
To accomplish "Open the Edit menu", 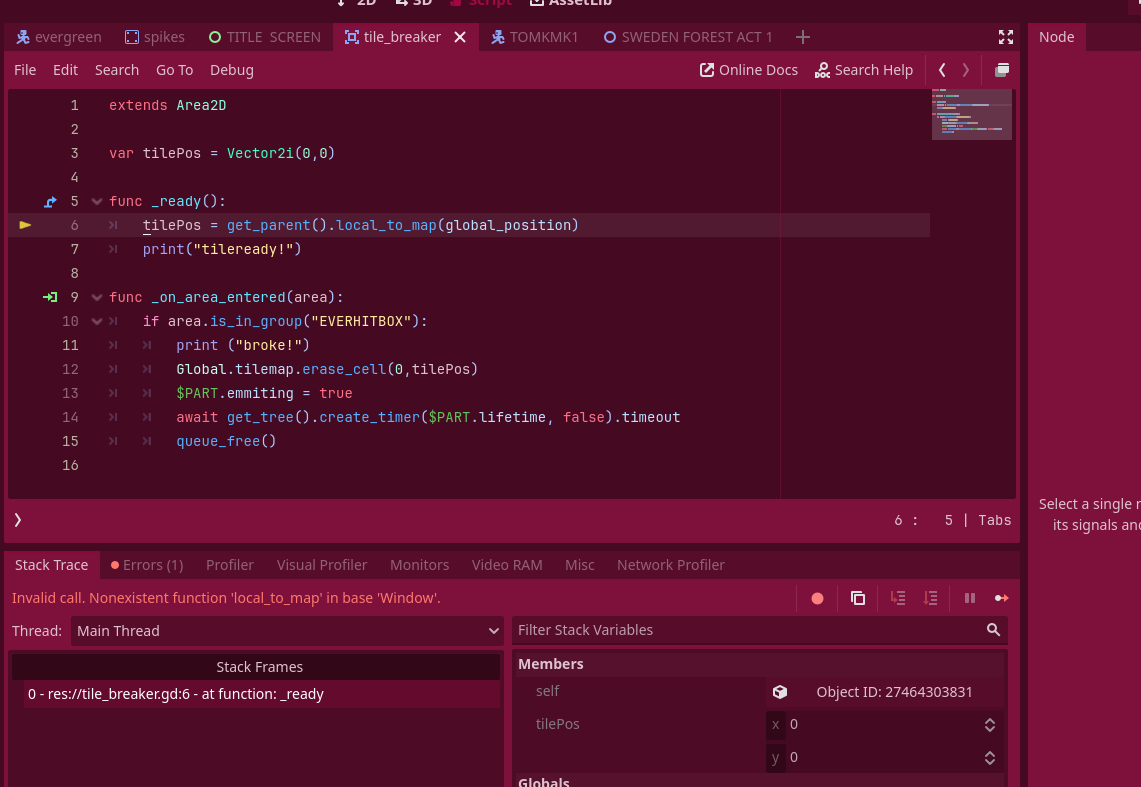I will 65,70.
